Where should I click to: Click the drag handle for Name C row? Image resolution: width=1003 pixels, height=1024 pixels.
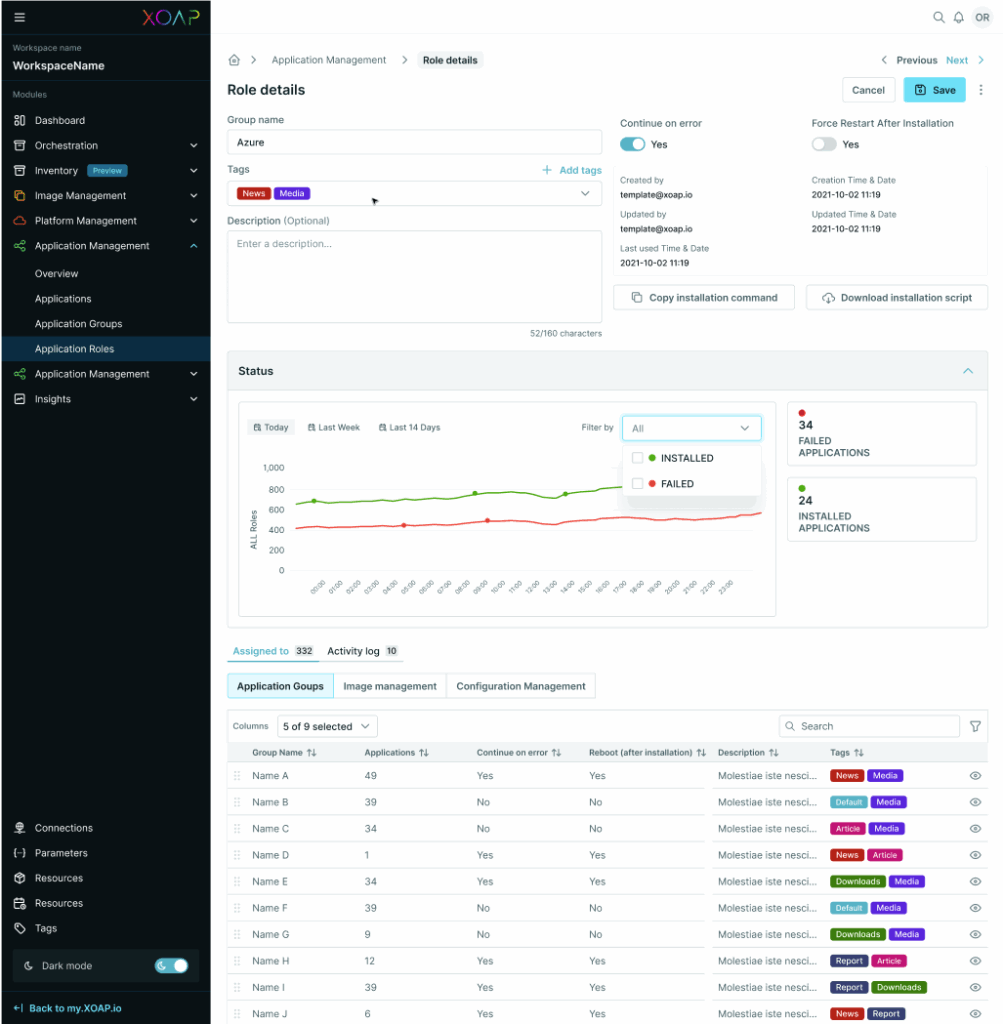[237, 829]
